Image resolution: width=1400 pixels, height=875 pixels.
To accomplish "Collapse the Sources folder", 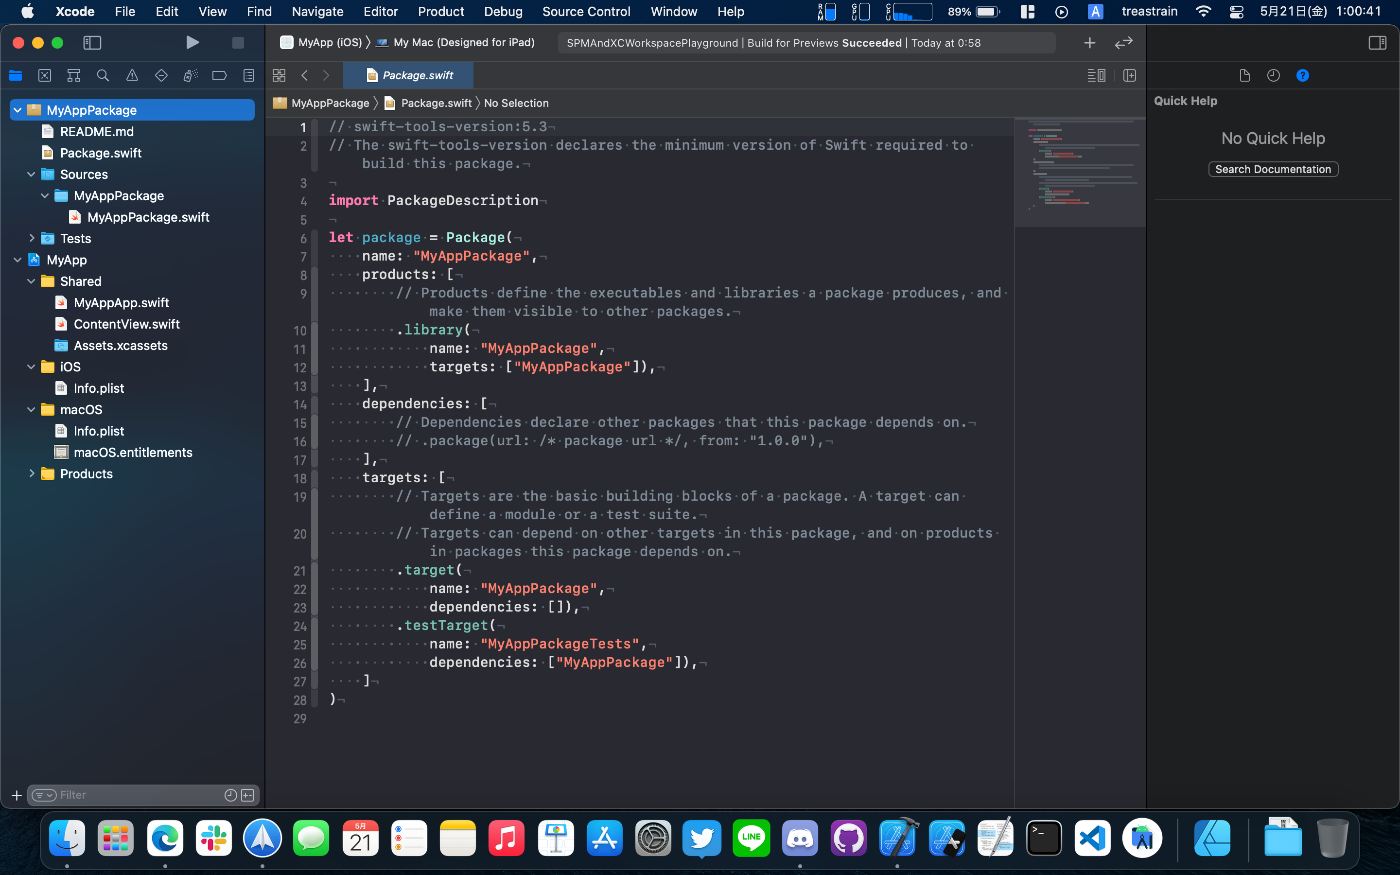I will click(31, 174).
